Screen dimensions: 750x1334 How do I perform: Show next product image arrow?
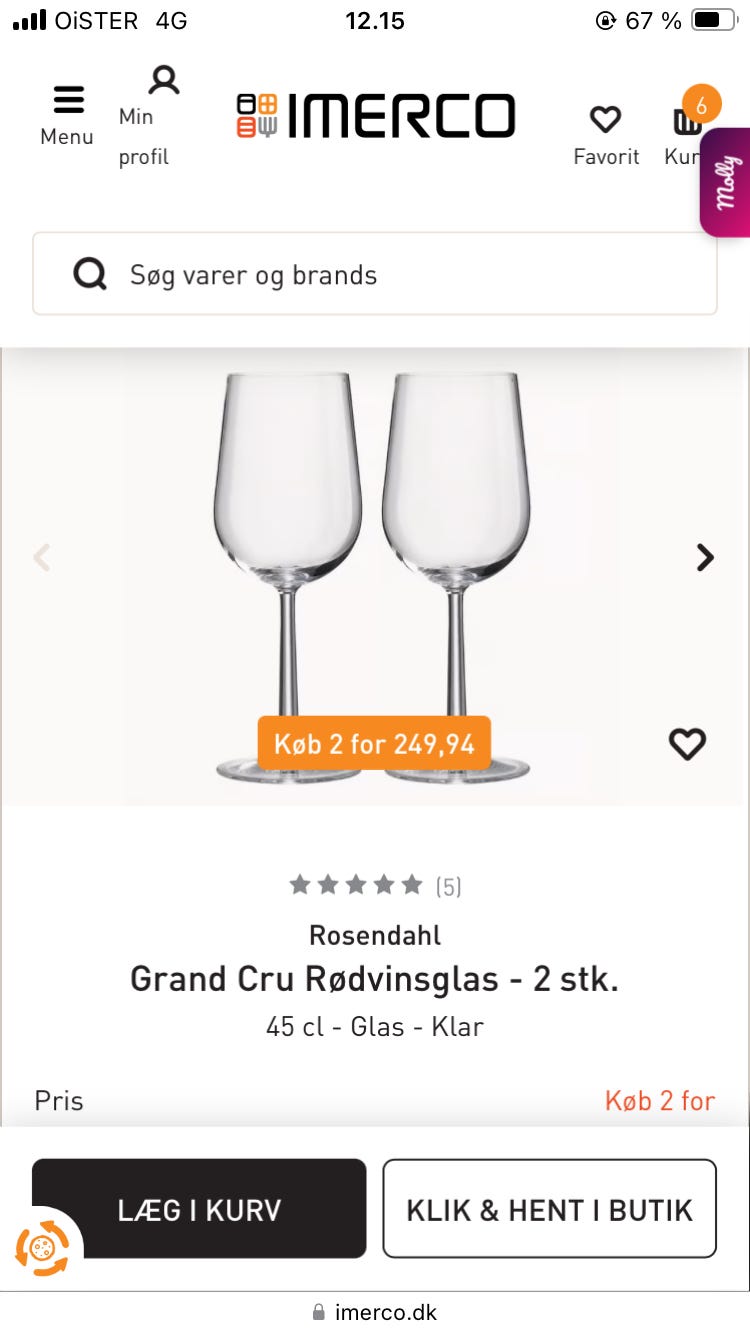705,557
